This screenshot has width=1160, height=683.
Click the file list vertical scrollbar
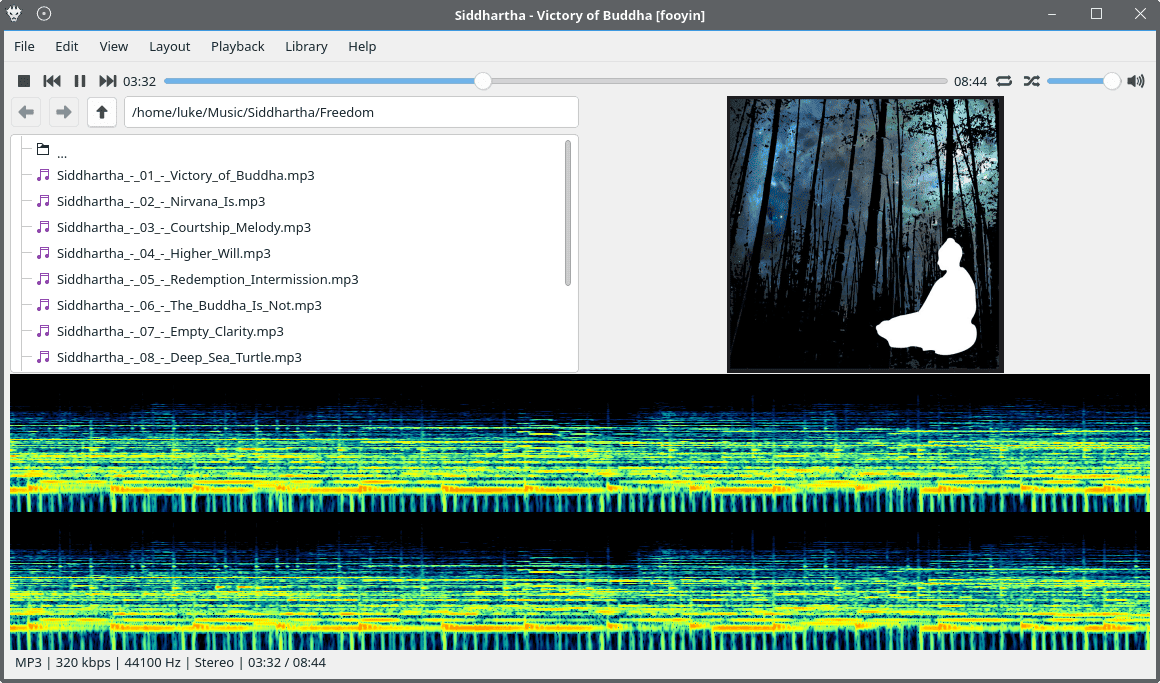[568, 213]
